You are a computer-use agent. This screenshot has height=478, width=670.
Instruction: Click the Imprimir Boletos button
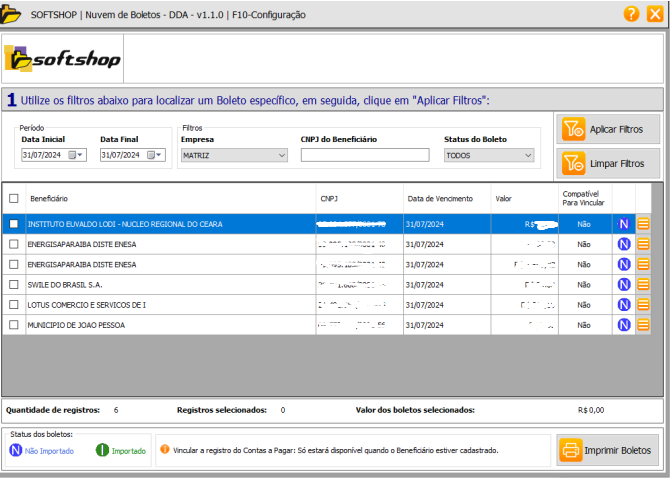click(608, 450)
